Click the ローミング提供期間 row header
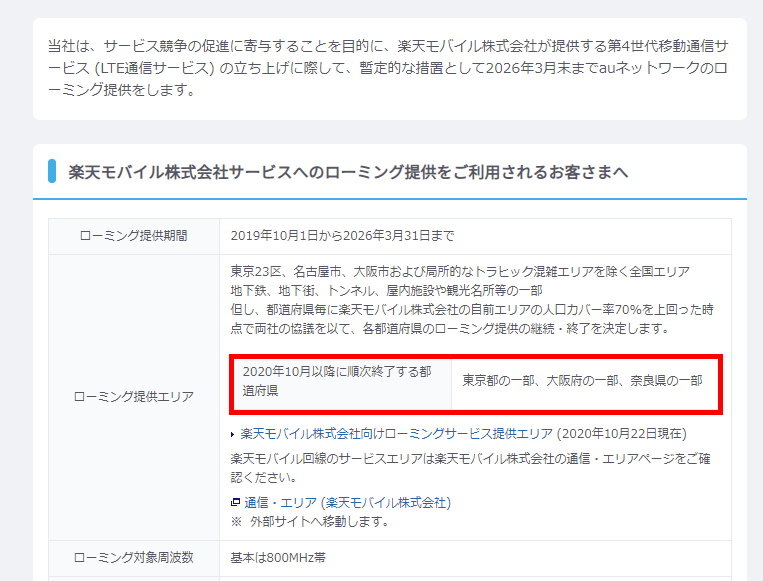The height and width of the screenshot is (581, 763). (134, 236)
